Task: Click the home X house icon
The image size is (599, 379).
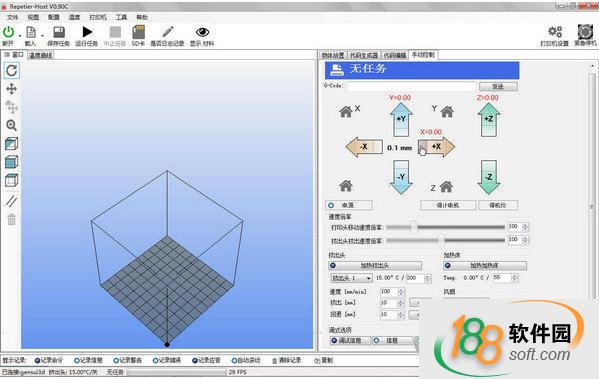Action: pos(346,112)
